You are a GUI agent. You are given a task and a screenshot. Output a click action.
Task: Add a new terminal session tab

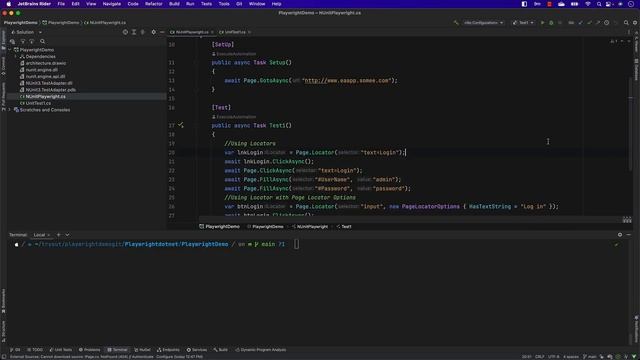(x=58, y=235)
